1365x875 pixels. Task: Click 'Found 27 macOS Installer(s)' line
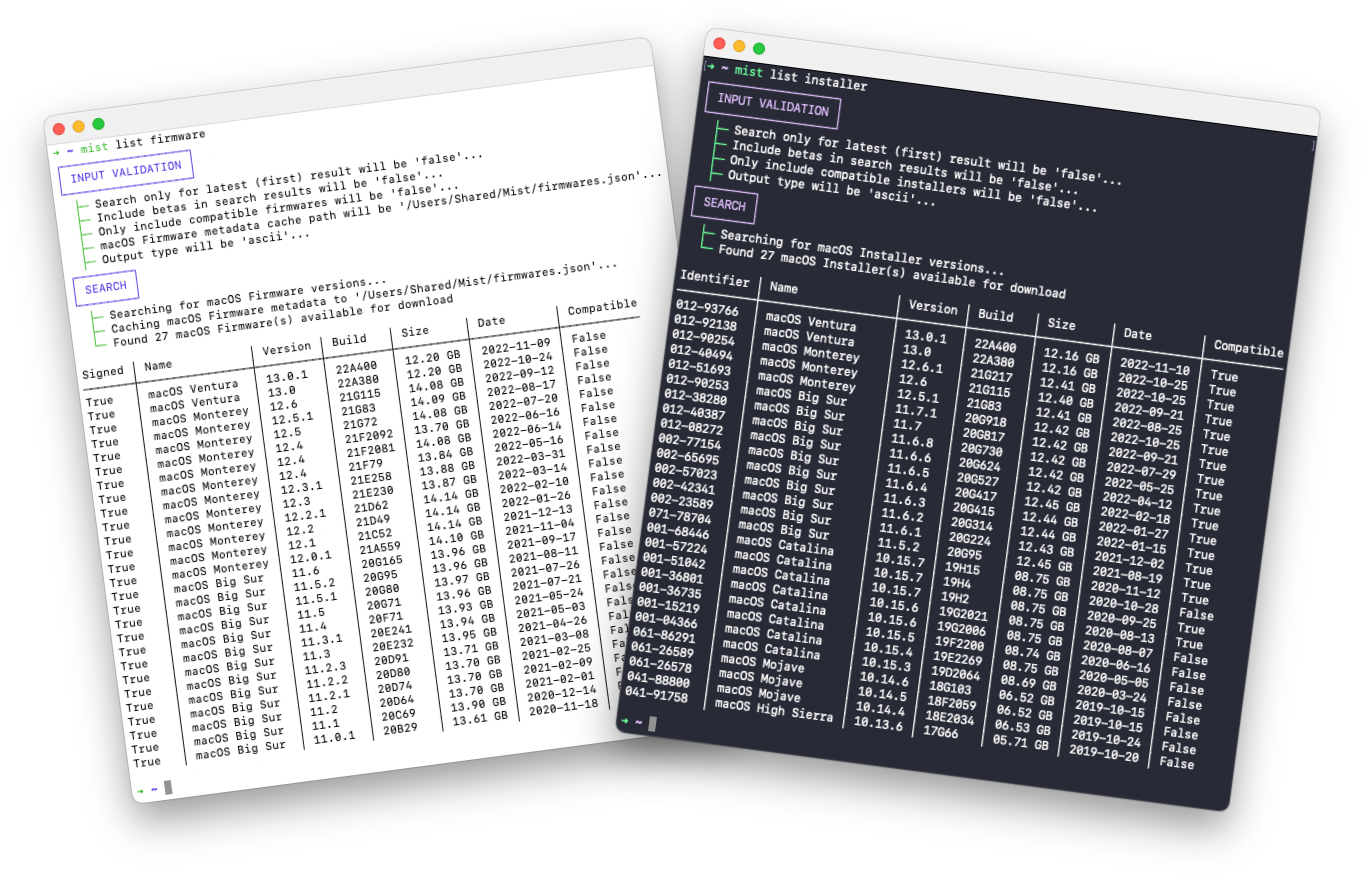point(892,271)
